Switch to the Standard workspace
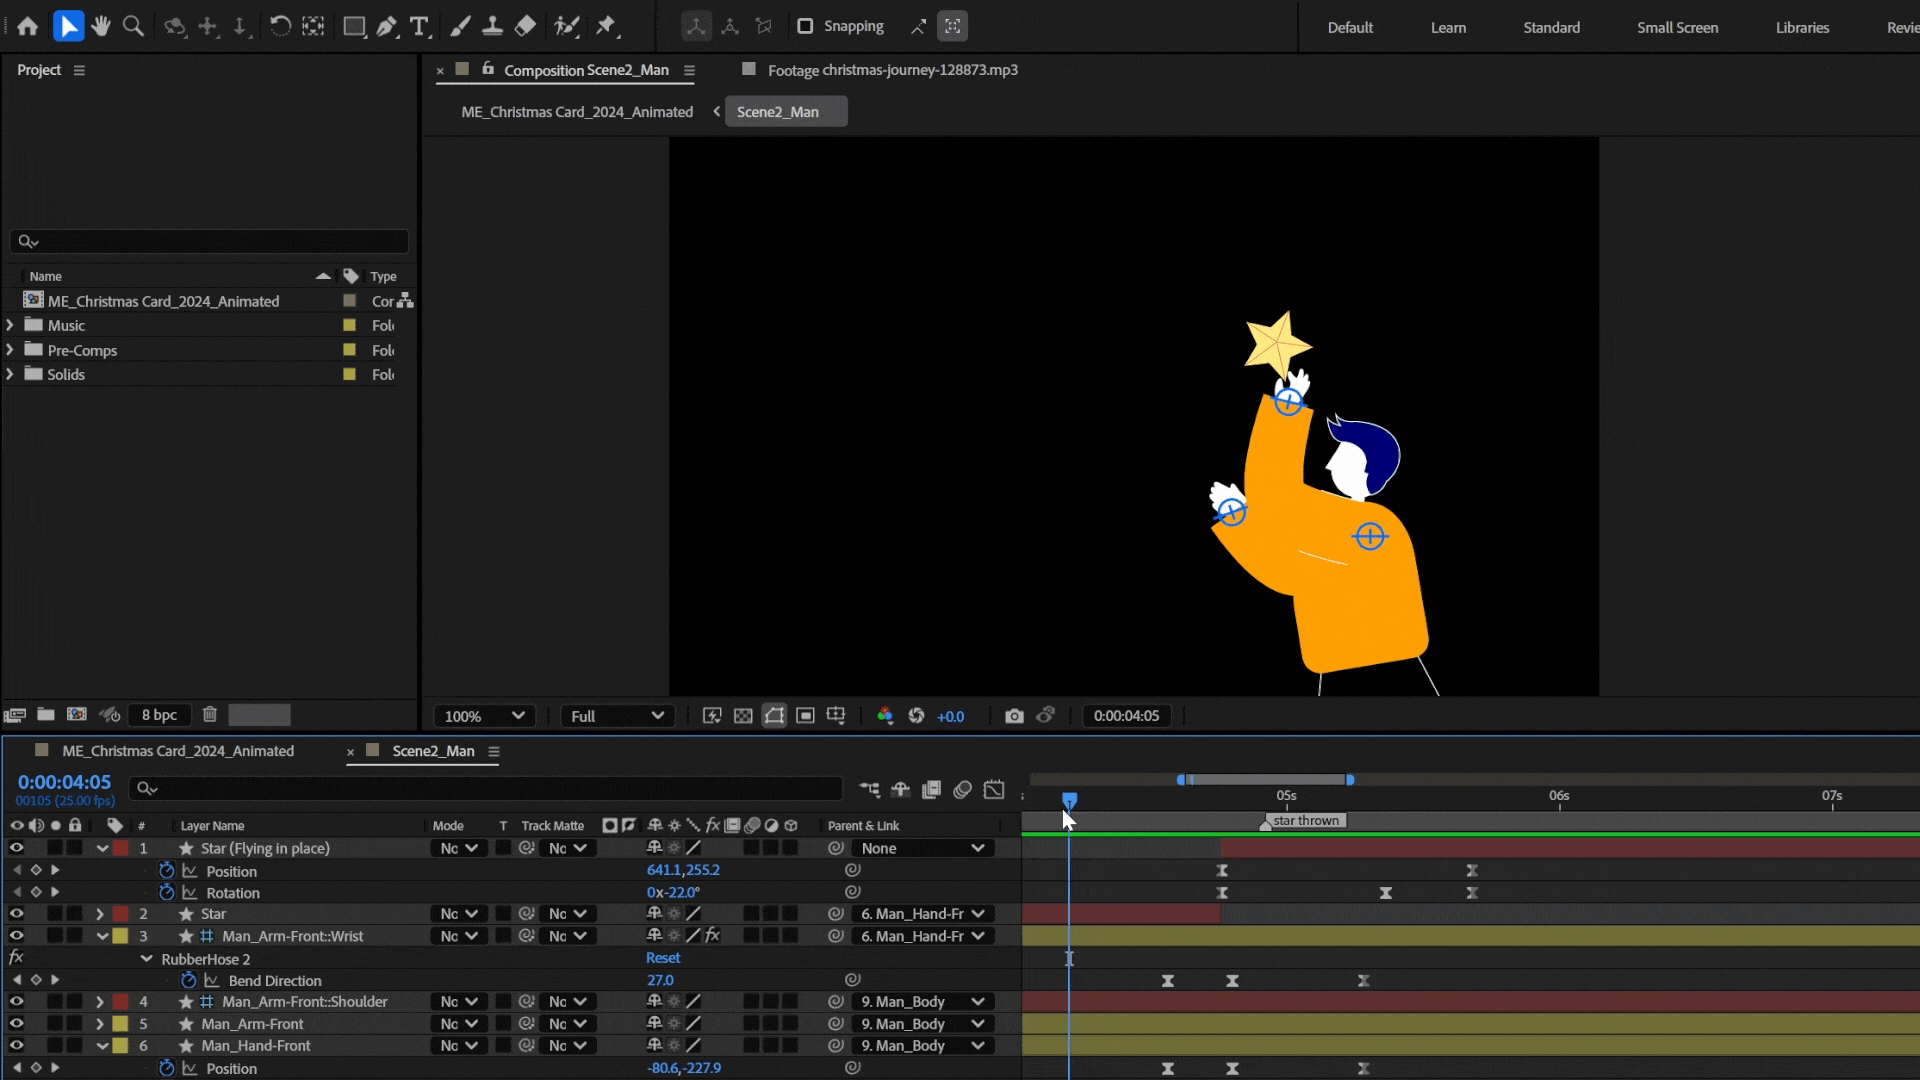The image size is (1920, 1080). (1552, 28)
